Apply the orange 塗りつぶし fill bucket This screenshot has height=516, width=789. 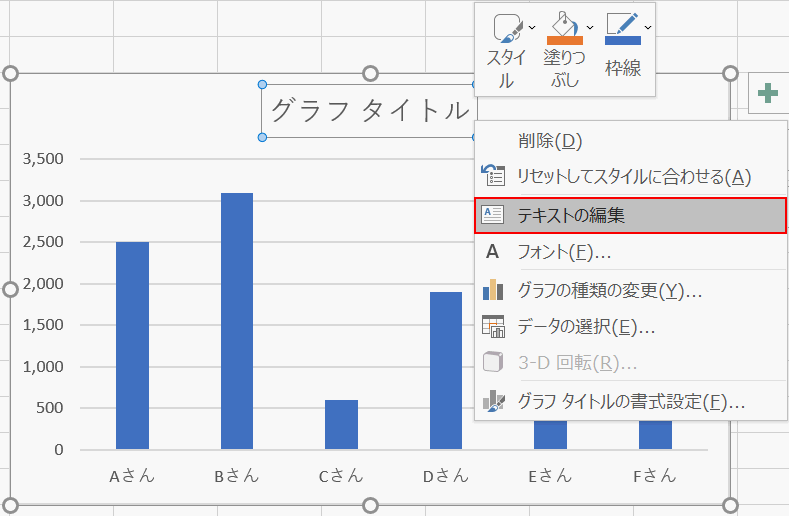(x=565, y=28)
